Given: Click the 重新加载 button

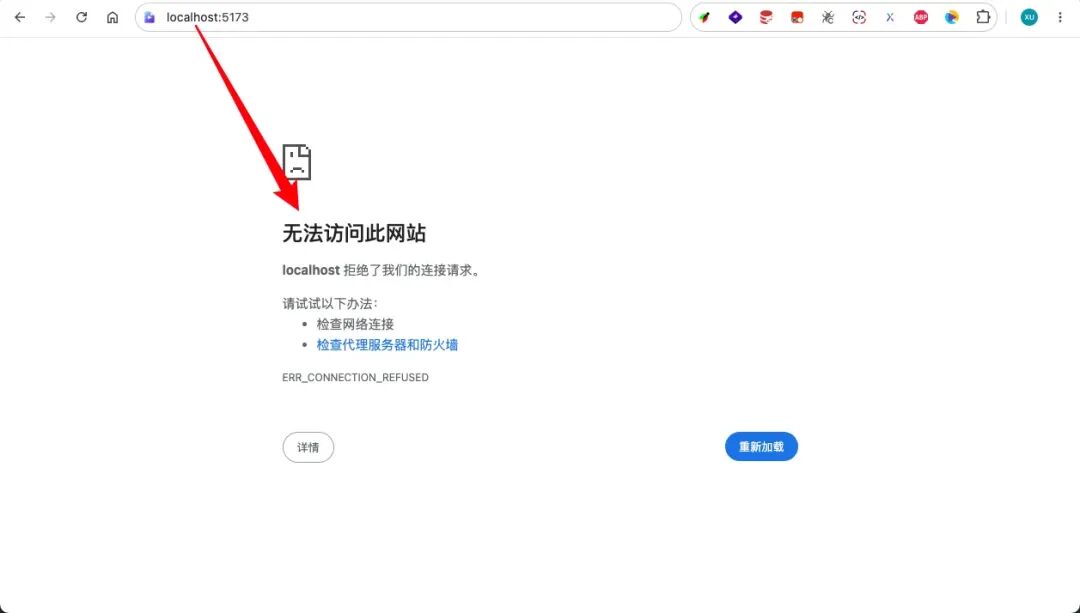Looking at the screenshot, I should 761,447.
